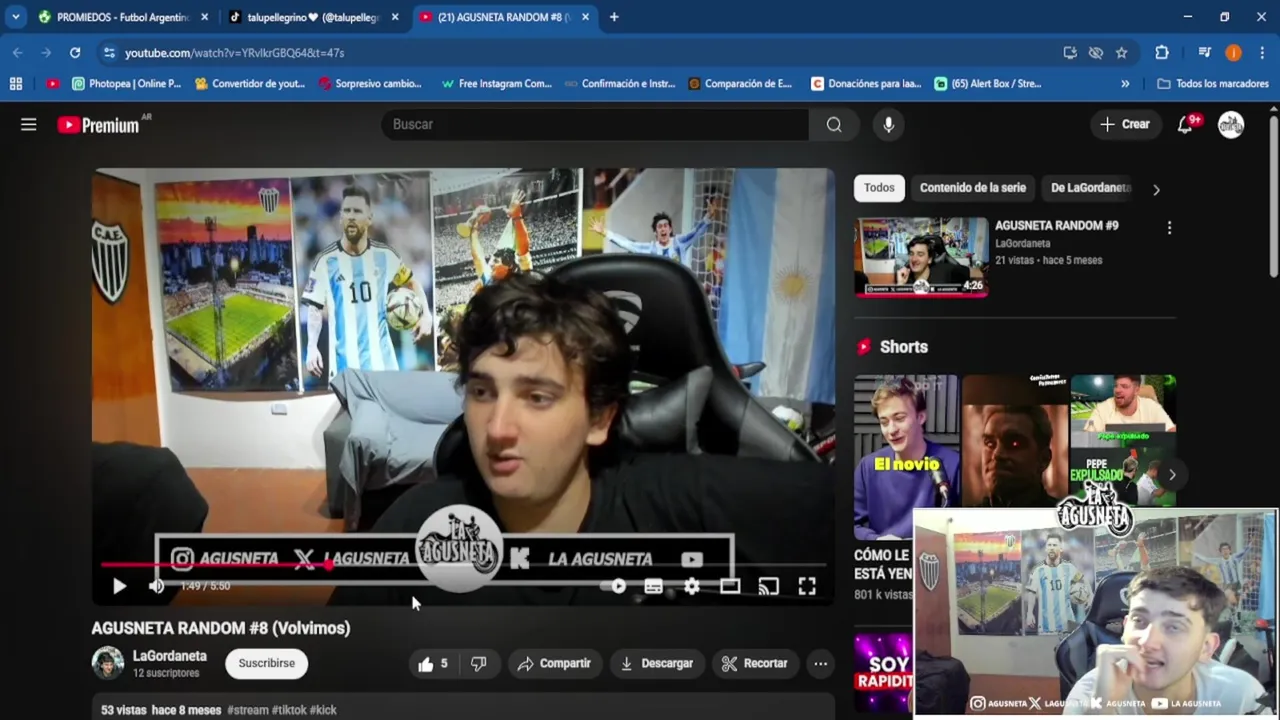This screenshot has width=1280, height=720.
Task: Focus the Buscar search field
Action: [x=595, y=124]
